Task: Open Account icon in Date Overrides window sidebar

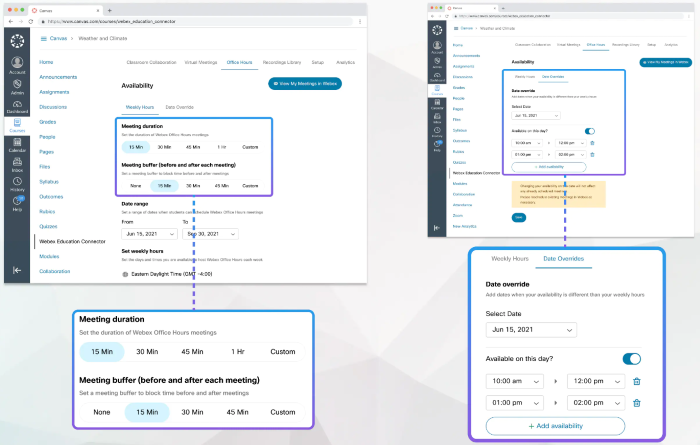Action: pos(437,47)
